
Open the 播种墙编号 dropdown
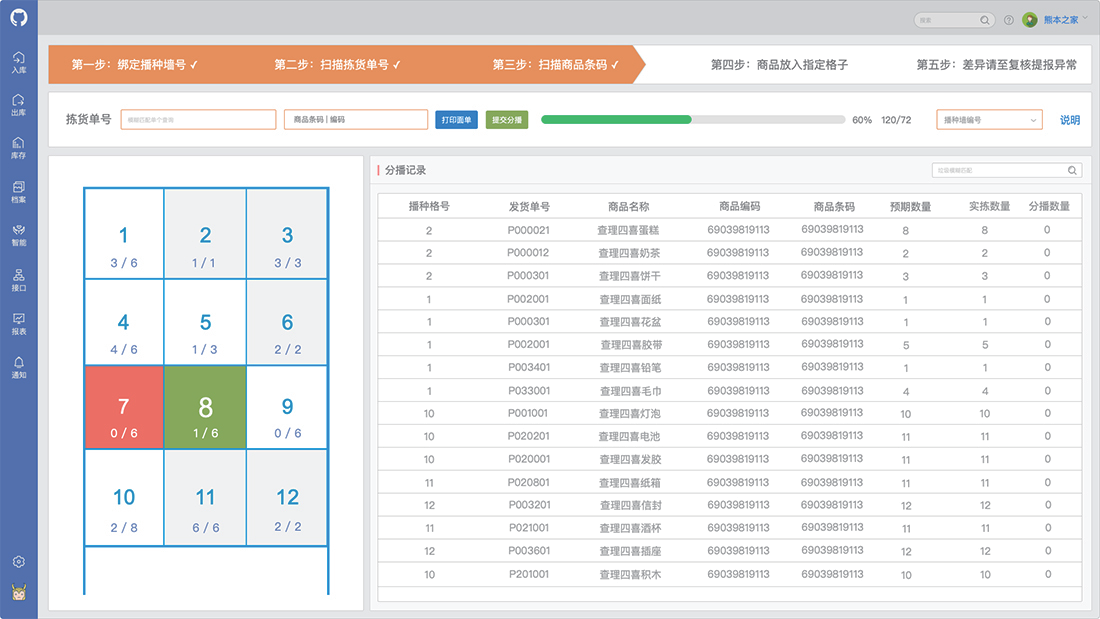coord(989,120)
